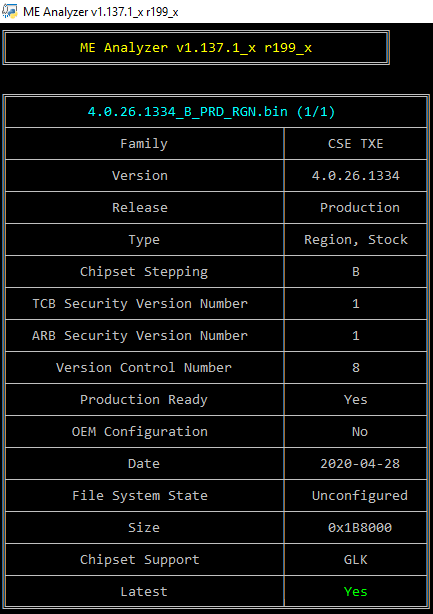This screenshot has width=433, height=614.
Task: Select the Chipset Stepping label
Action: point(144,272)
